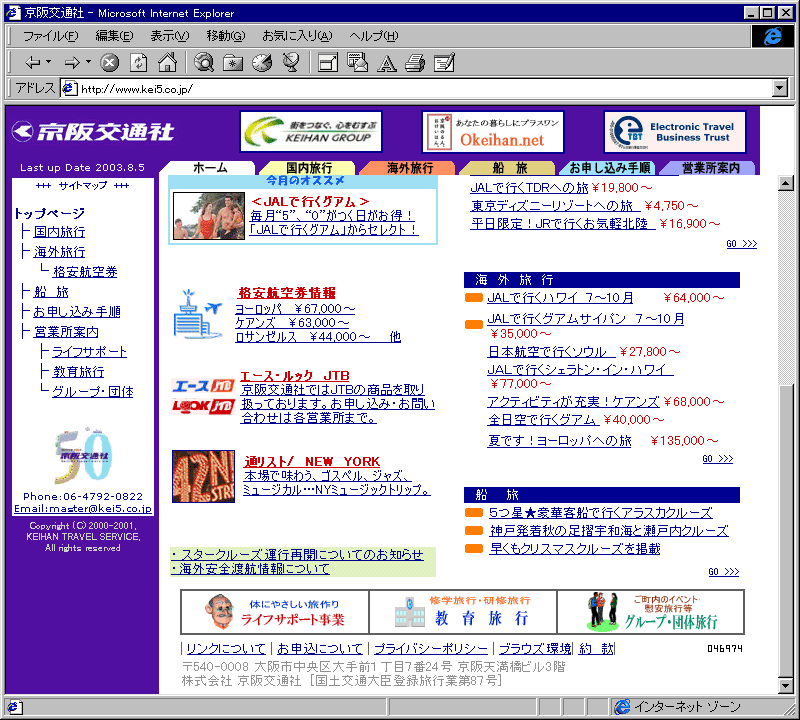Screen dimensions: 800x720
Task: Click the 教育旅行 banner button
Action: [x=463, y=612]
